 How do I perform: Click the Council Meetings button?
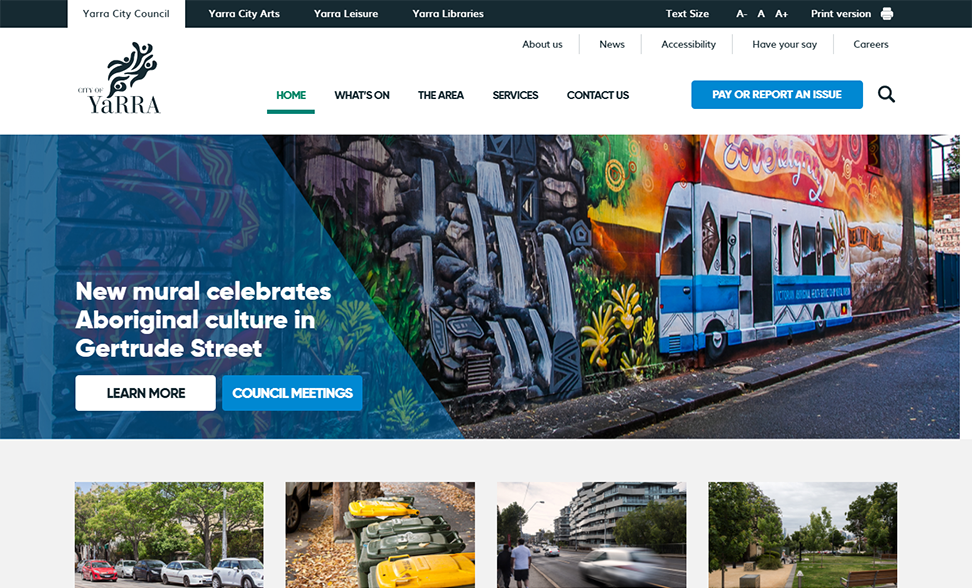pyautogui.click(x=292, y=393)
